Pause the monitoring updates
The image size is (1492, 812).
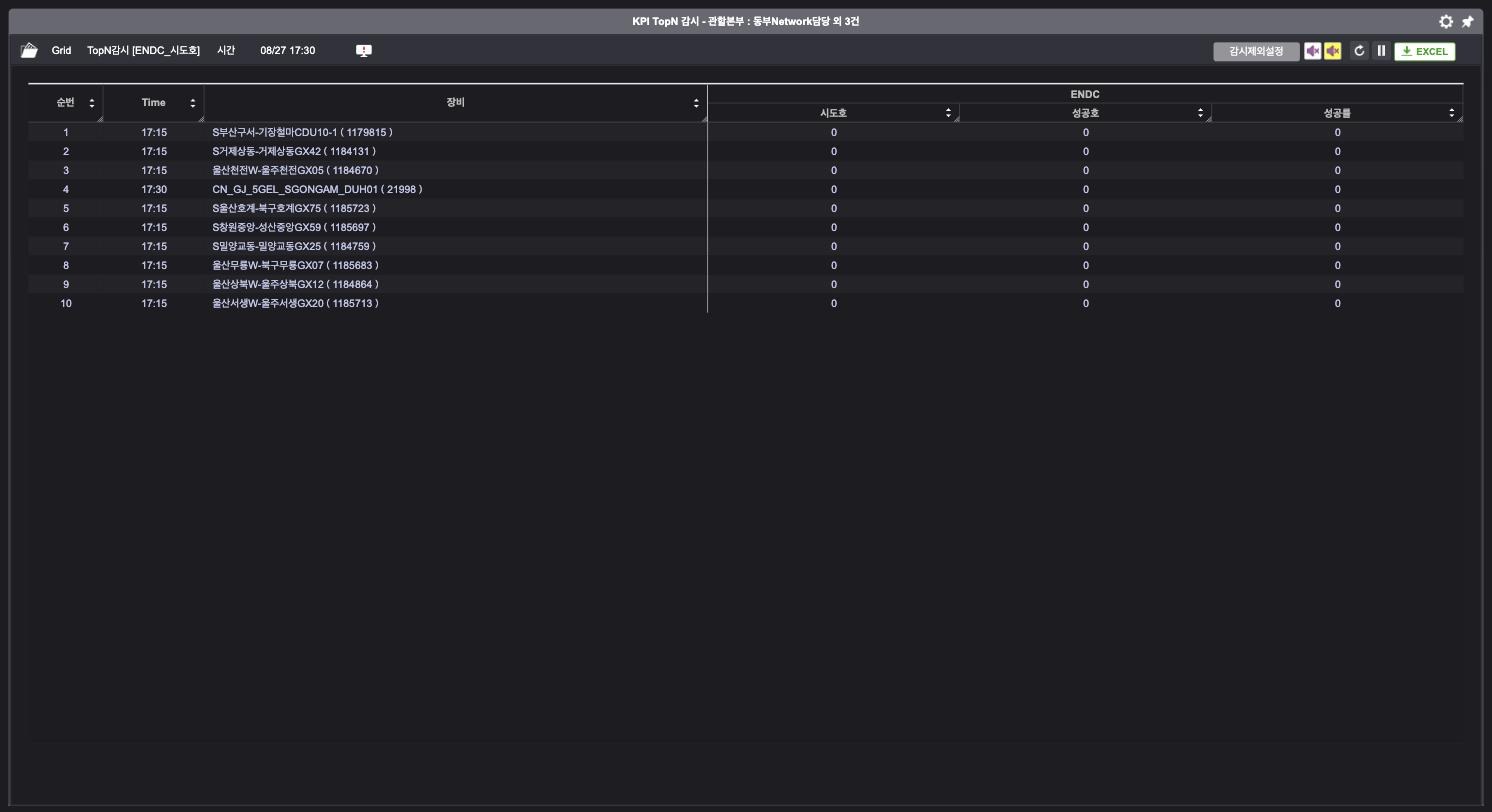point(1381,51)
